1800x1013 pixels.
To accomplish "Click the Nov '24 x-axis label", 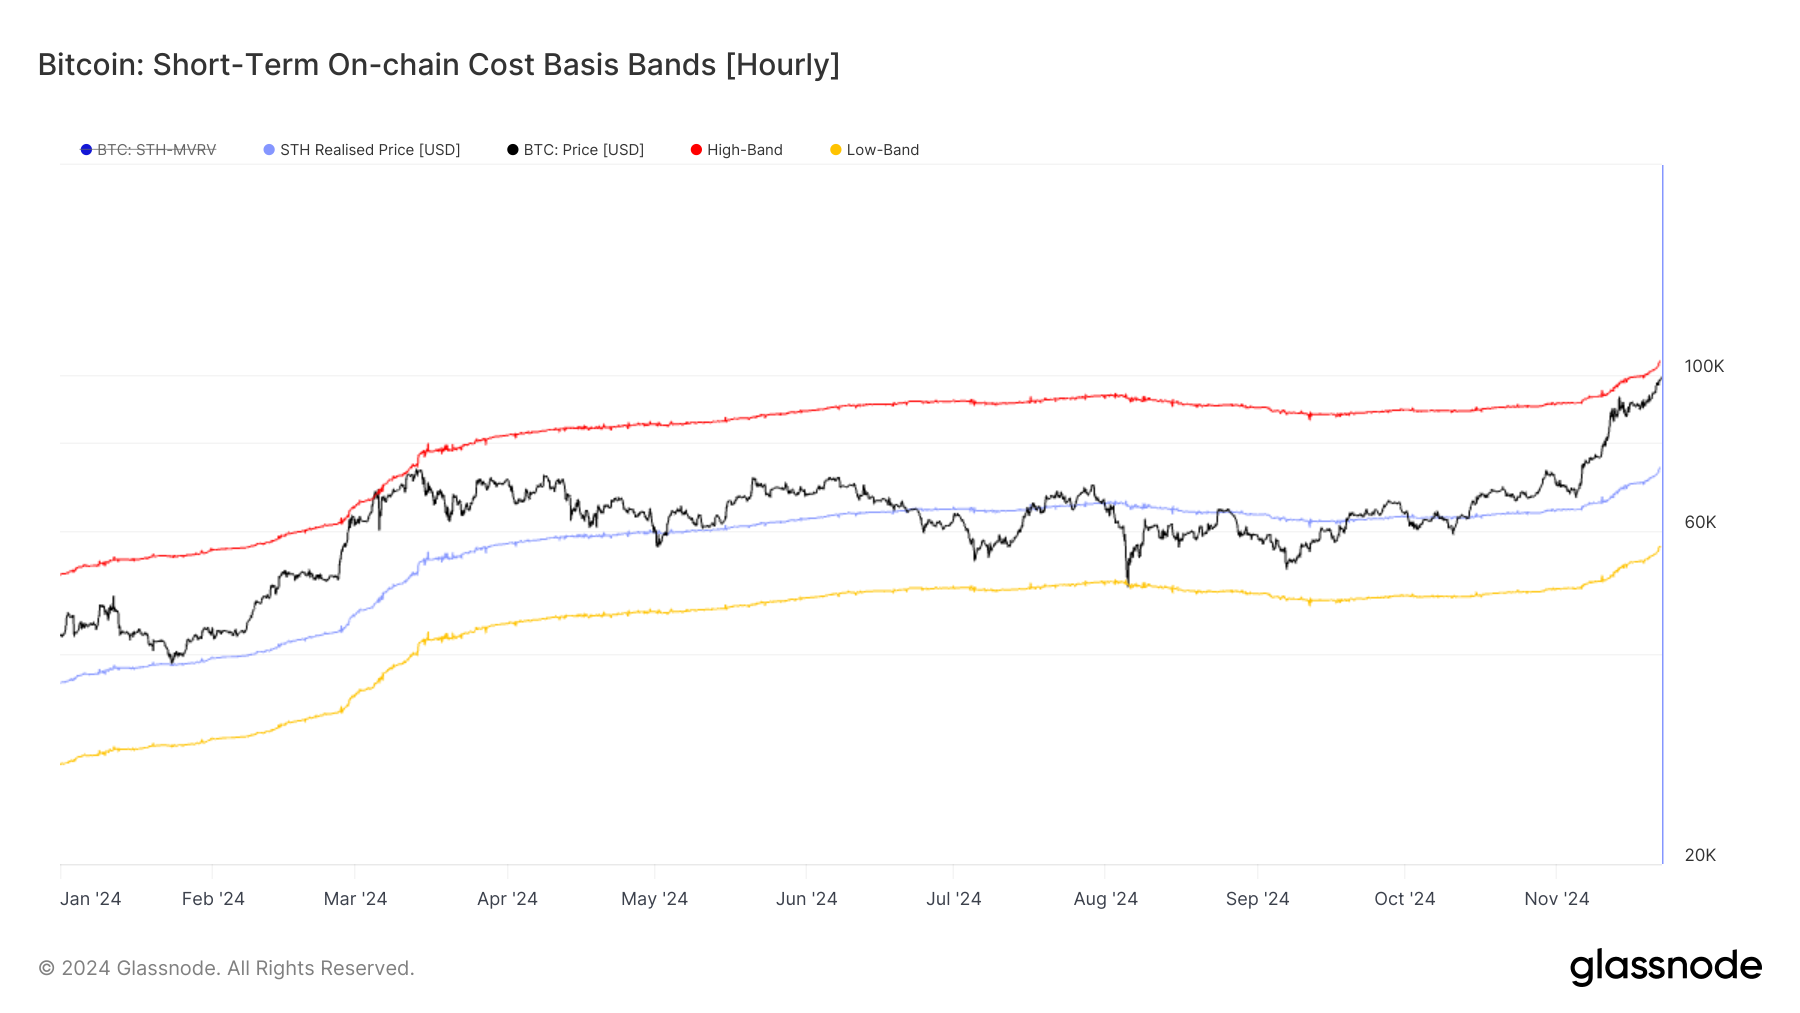I will [x=1556, y=899].
